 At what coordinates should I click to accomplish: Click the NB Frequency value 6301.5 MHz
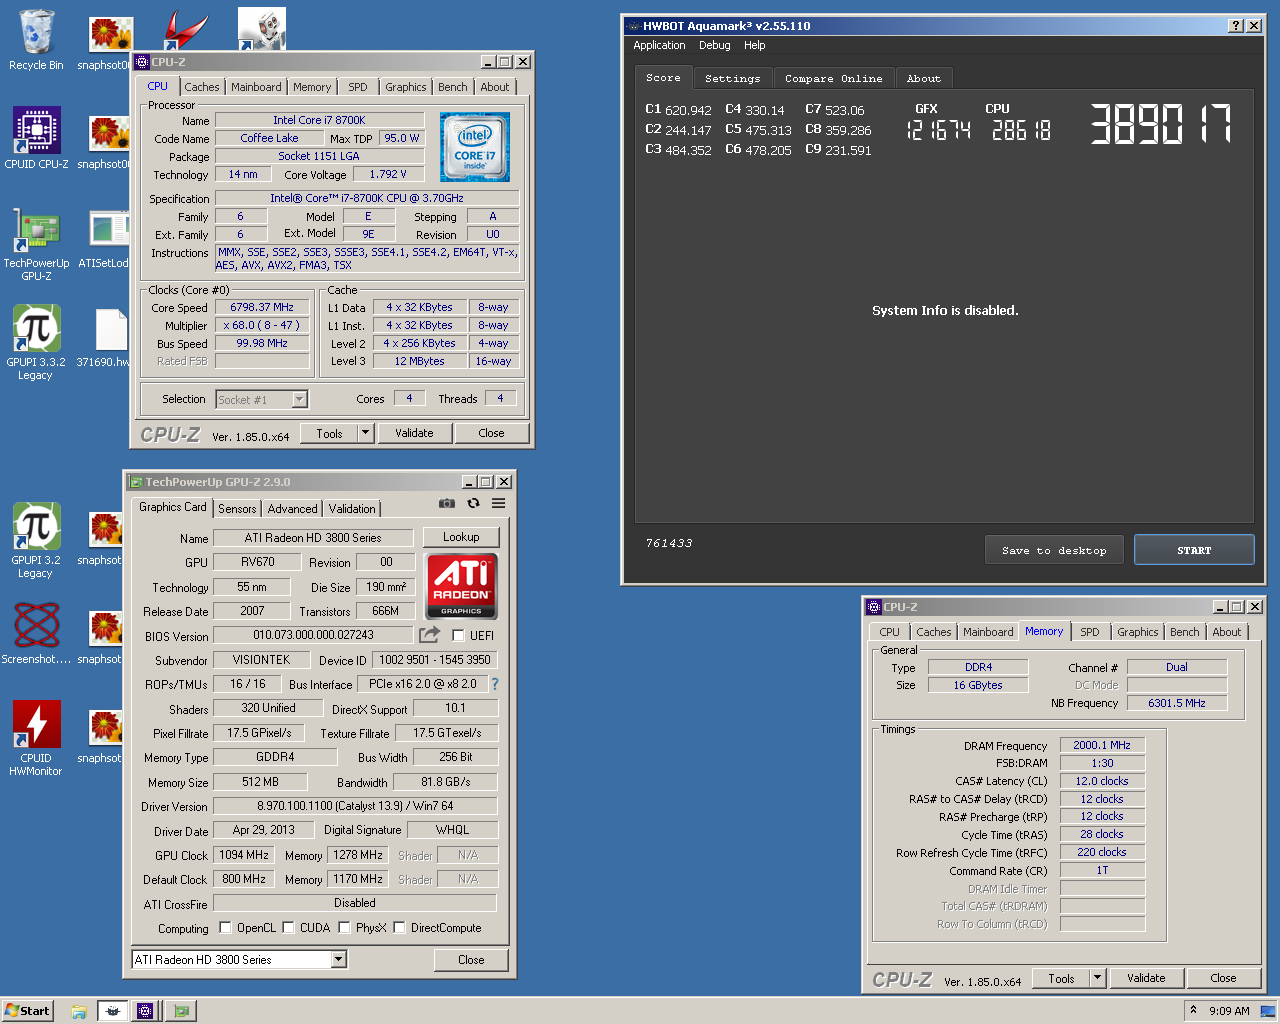click(x=1177, y=703)
